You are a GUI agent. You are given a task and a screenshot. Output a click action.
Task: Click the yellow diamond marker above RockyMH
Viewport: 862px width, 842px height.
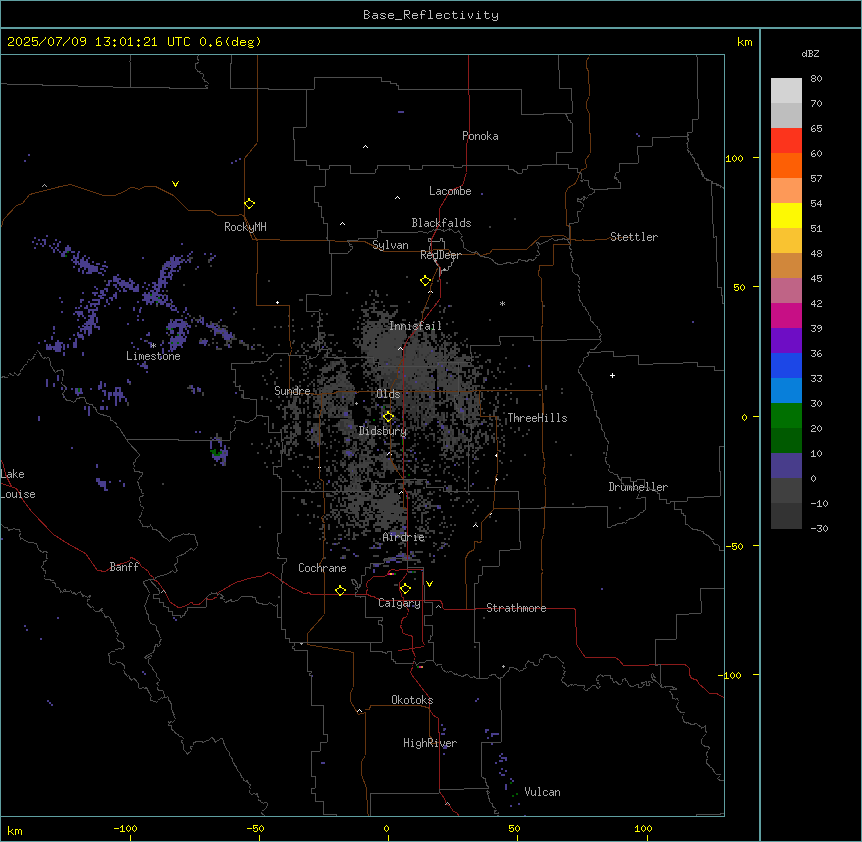click(250, 203)
